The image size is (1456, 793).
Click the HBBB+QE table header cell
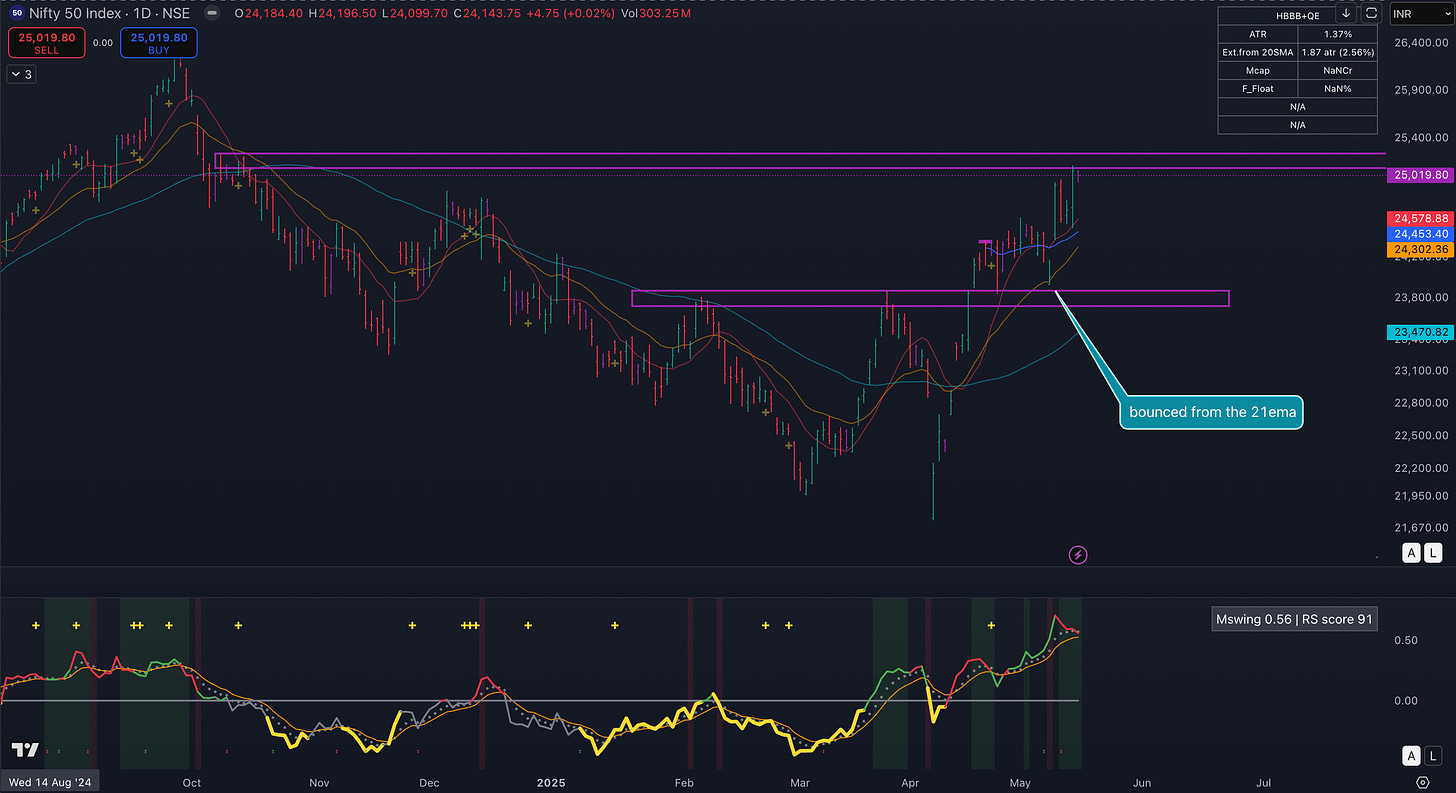click(x=1297, y=15)
